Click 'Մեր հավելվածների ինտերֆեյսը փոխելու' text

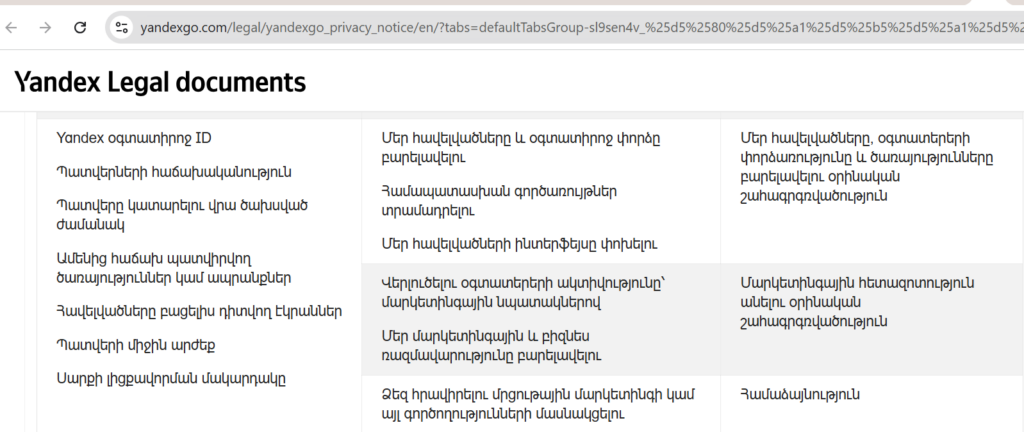pyautogui.click(x=519, y=243)
